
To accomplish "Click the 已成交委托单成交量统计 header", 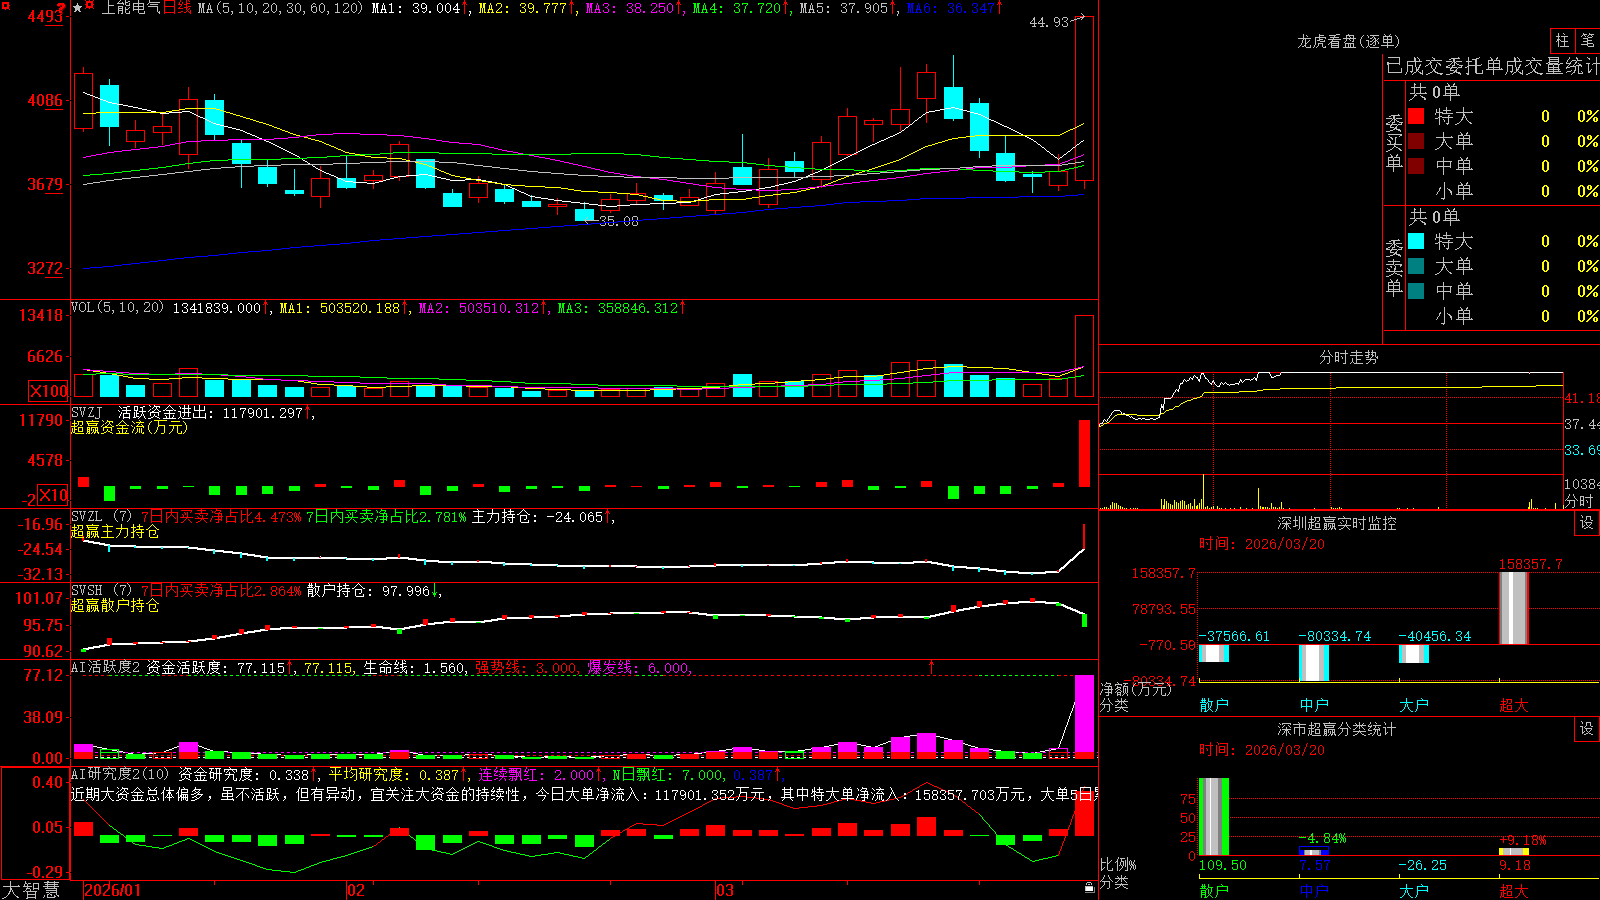I will click(x=1492, y=66).
